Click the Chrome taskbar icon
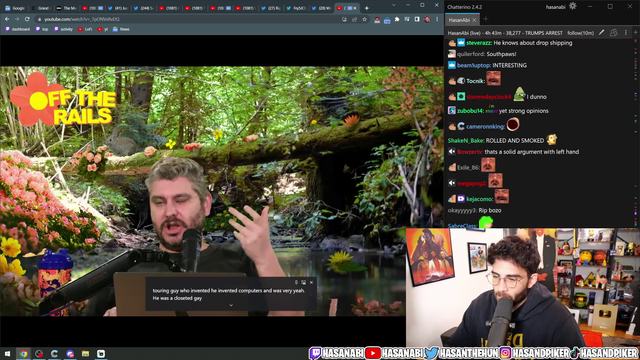Screen dimensions: 640x360 pos(23,353)
